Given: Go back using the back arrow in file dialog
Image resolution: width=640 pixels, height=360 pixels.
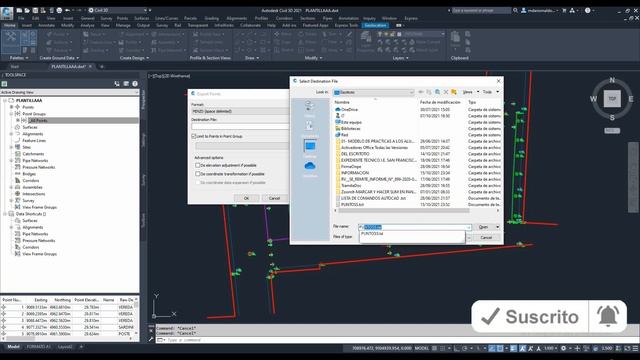Looking at the screenshot, I should 421,92.
